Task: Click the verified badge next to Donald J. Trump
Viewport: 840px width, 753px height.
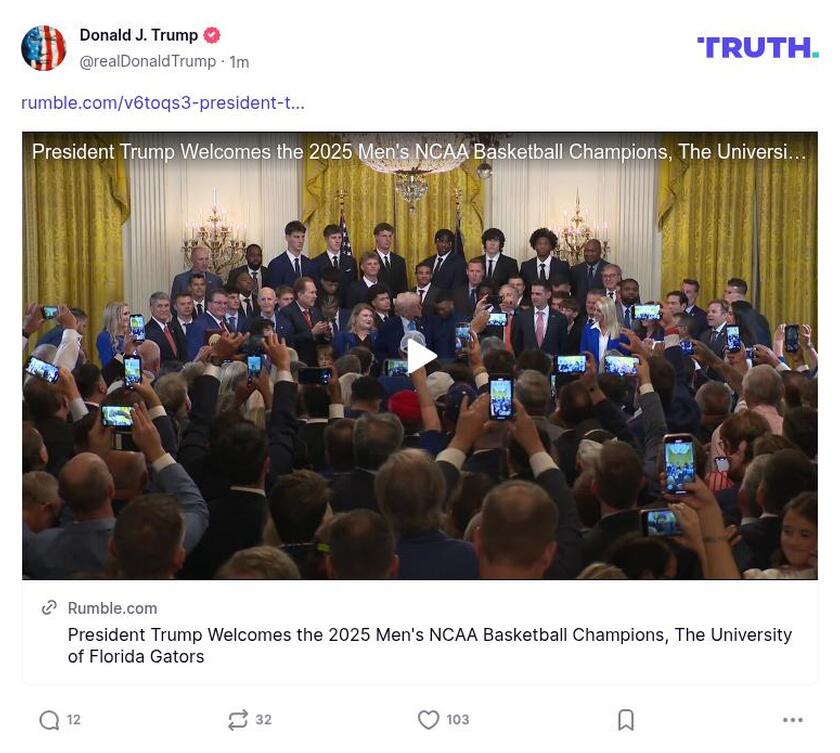Action: pyautogui.click(x=210, y=33)
